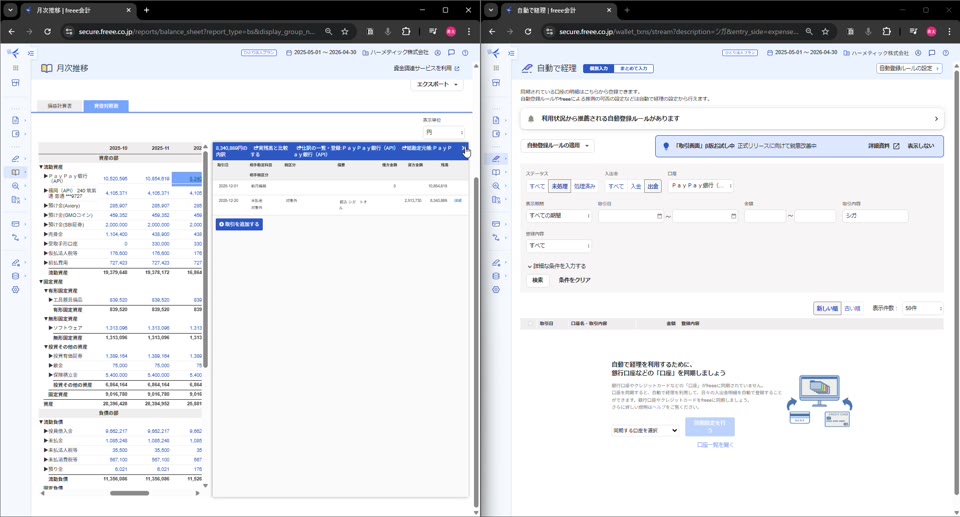Click the gear settings icon in right sidebar
This screenshot has height=517, width=960.
coord(496,290)
